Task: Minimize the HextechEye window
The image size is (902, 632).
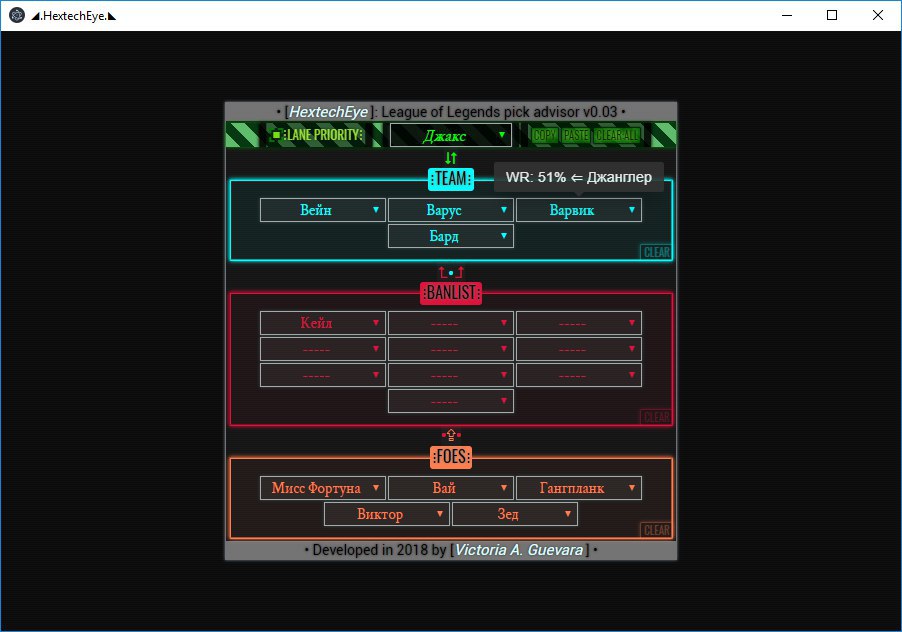Action: click(787, 16)
